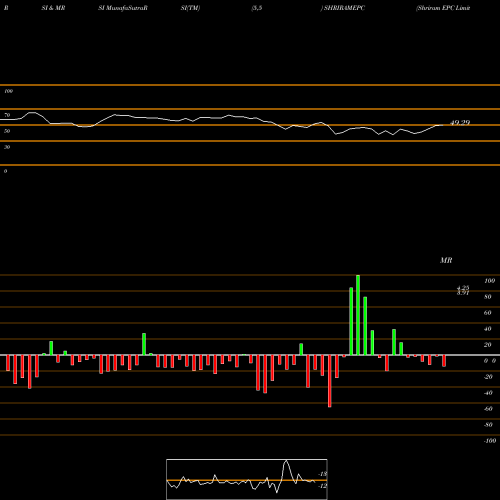Screen dimensions: 500x500
Task: Click the '(Shriram EPC Limit' company name text
Action: point(443,8)
